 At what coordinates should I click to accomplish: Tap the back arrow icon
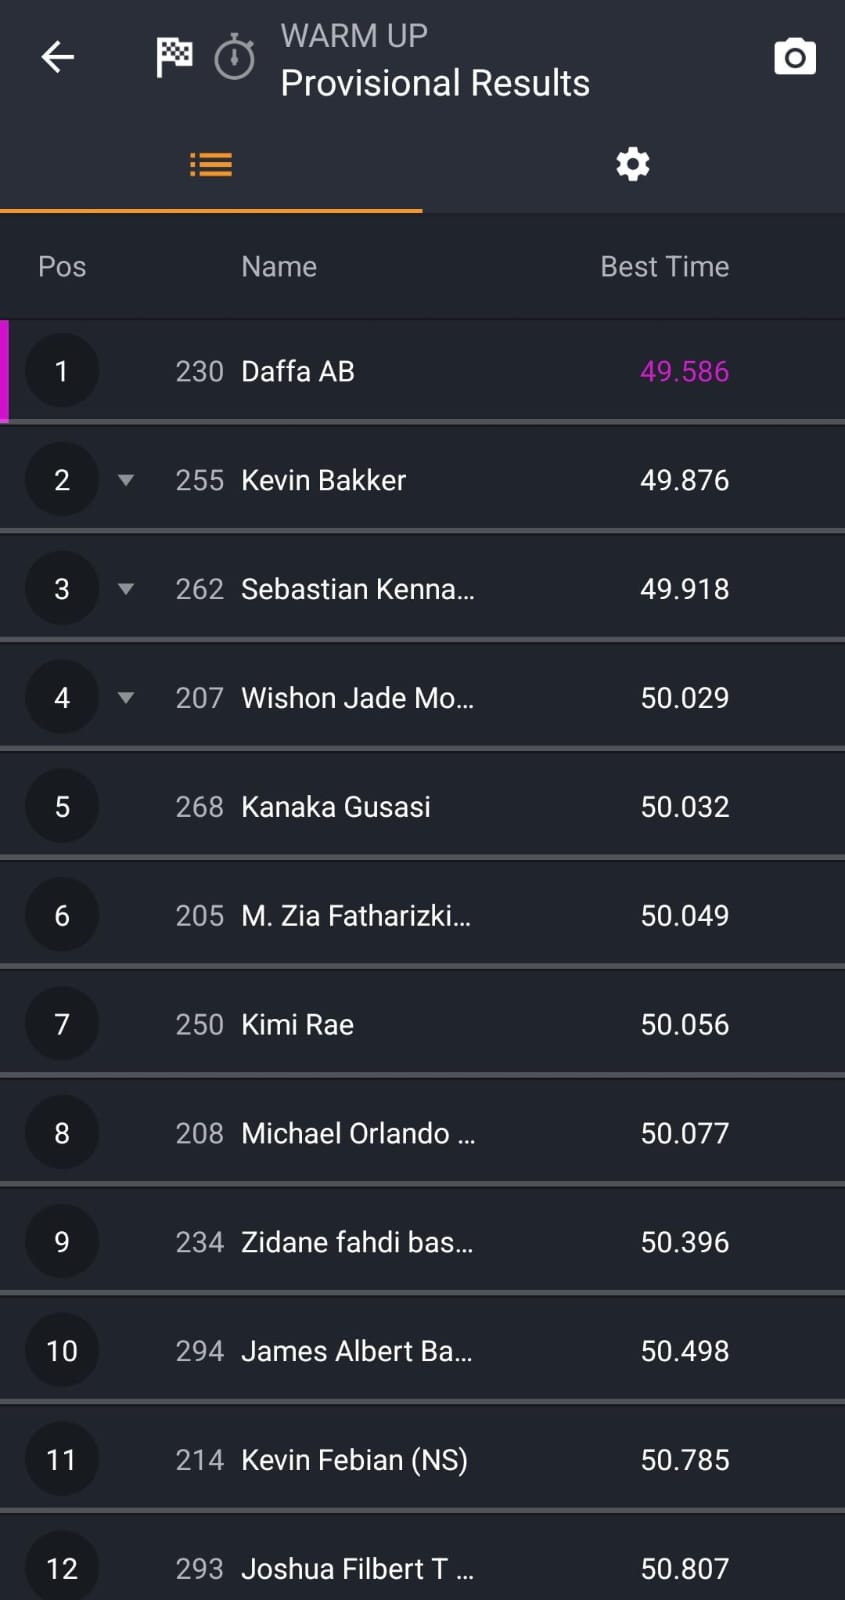pos(57,57)
